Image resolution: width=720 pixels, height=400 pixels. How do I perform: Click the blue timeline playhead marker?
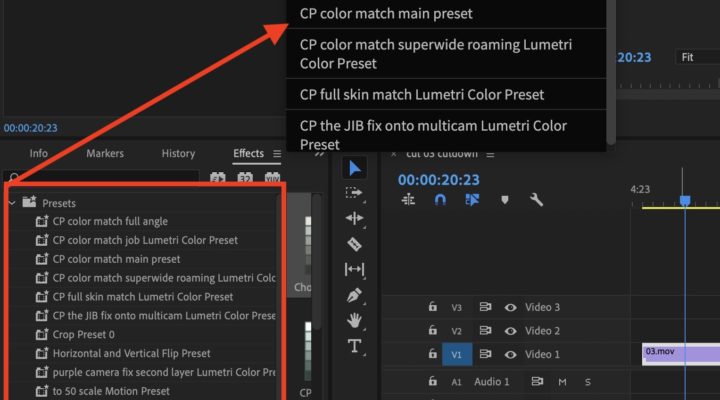click(685, 201)
